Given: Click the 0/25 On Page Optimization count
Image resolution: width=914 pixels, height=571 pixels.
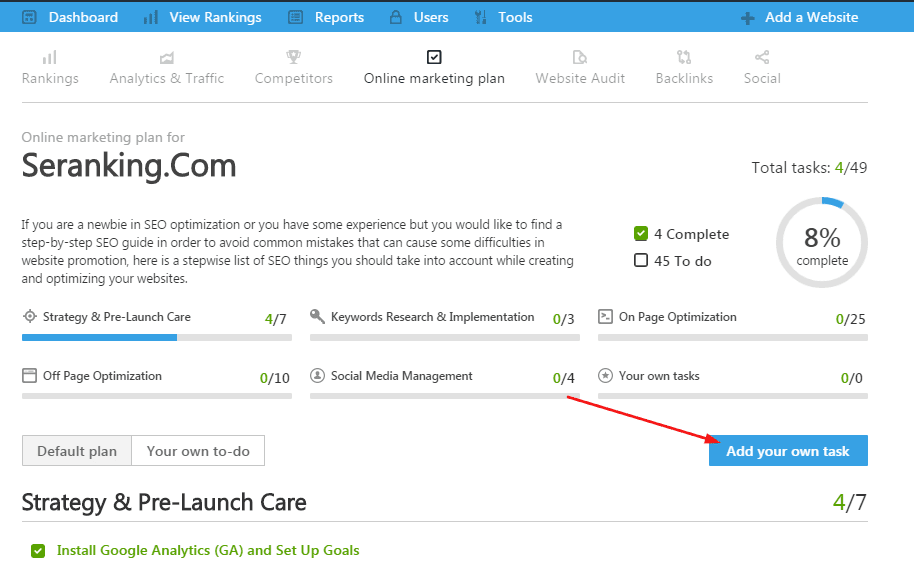Looking at the screenshot, I should [850, 319].
